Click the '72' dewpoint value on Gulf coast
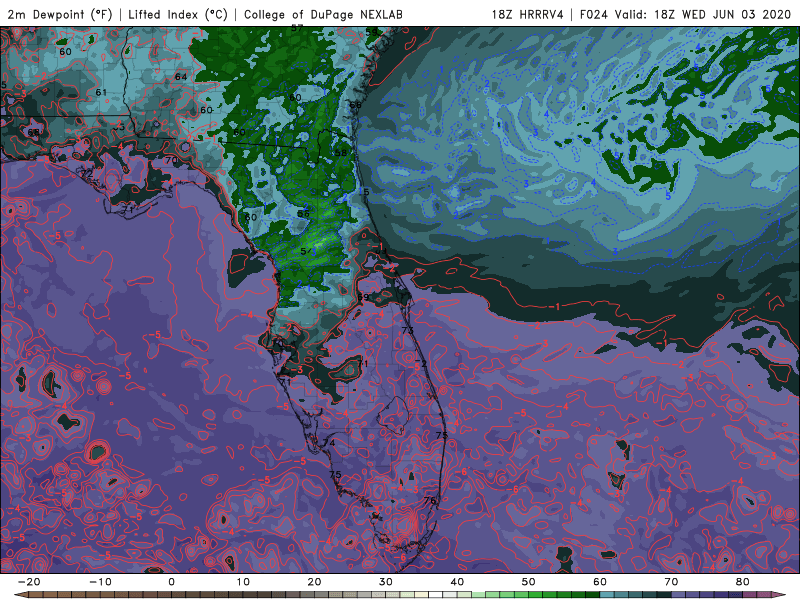The image size is (800, 600). [x=87, y=174]
